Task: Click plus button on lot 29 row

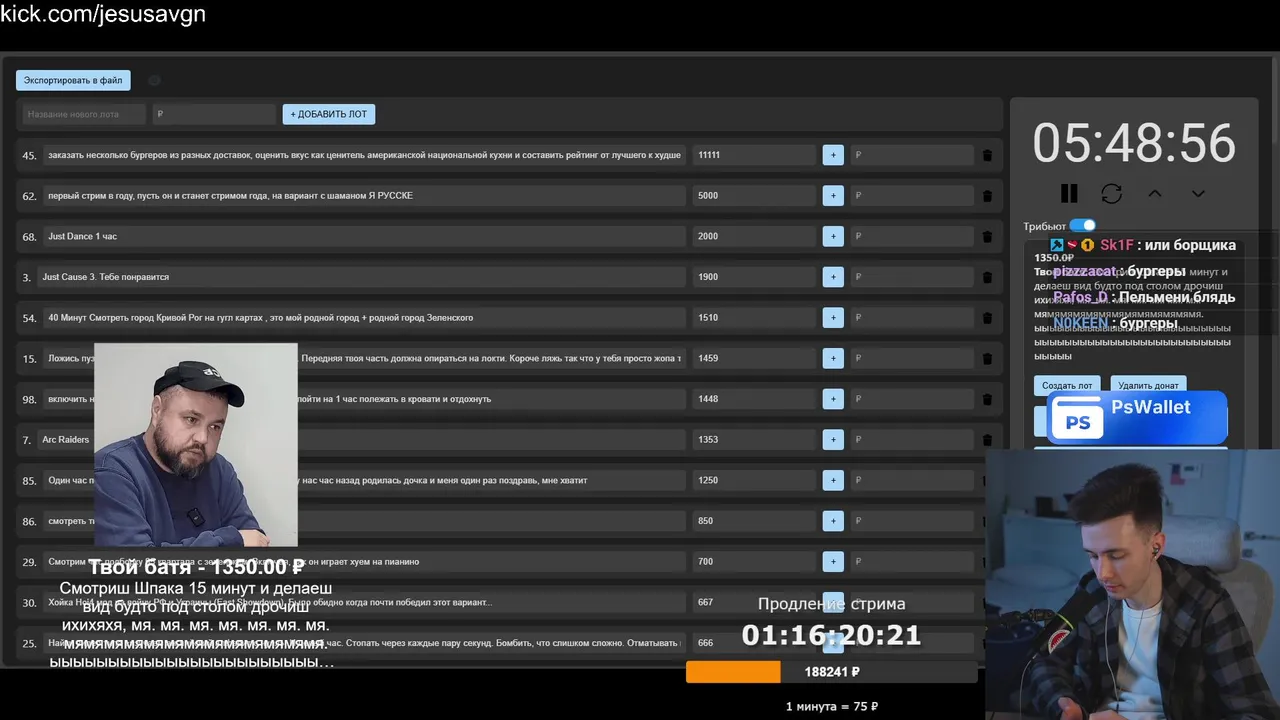Action: (x=833, y=562)
